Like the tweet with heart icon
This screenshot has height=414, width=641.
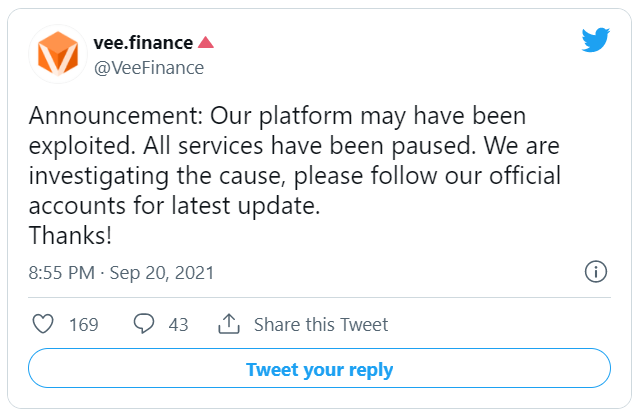point(43,324)
